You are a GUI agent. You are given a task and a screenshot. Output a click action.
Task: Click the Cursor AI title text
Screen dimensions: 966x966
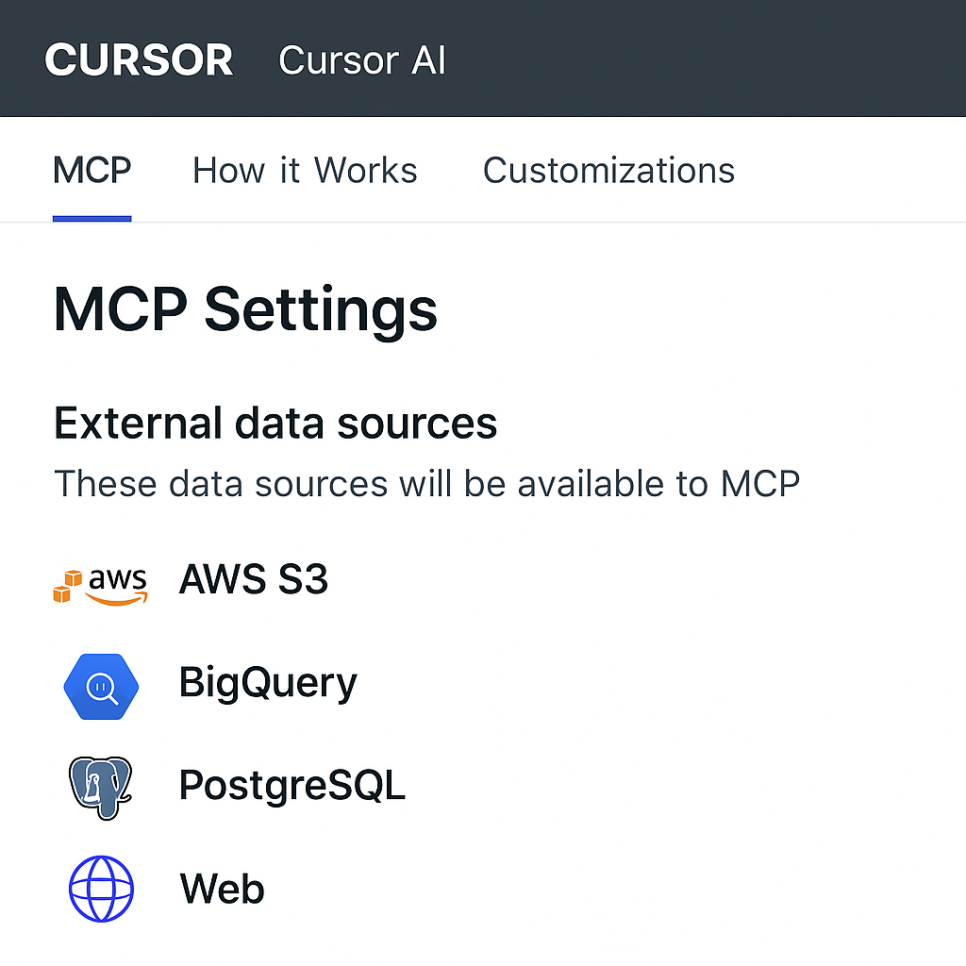point(362,60)
